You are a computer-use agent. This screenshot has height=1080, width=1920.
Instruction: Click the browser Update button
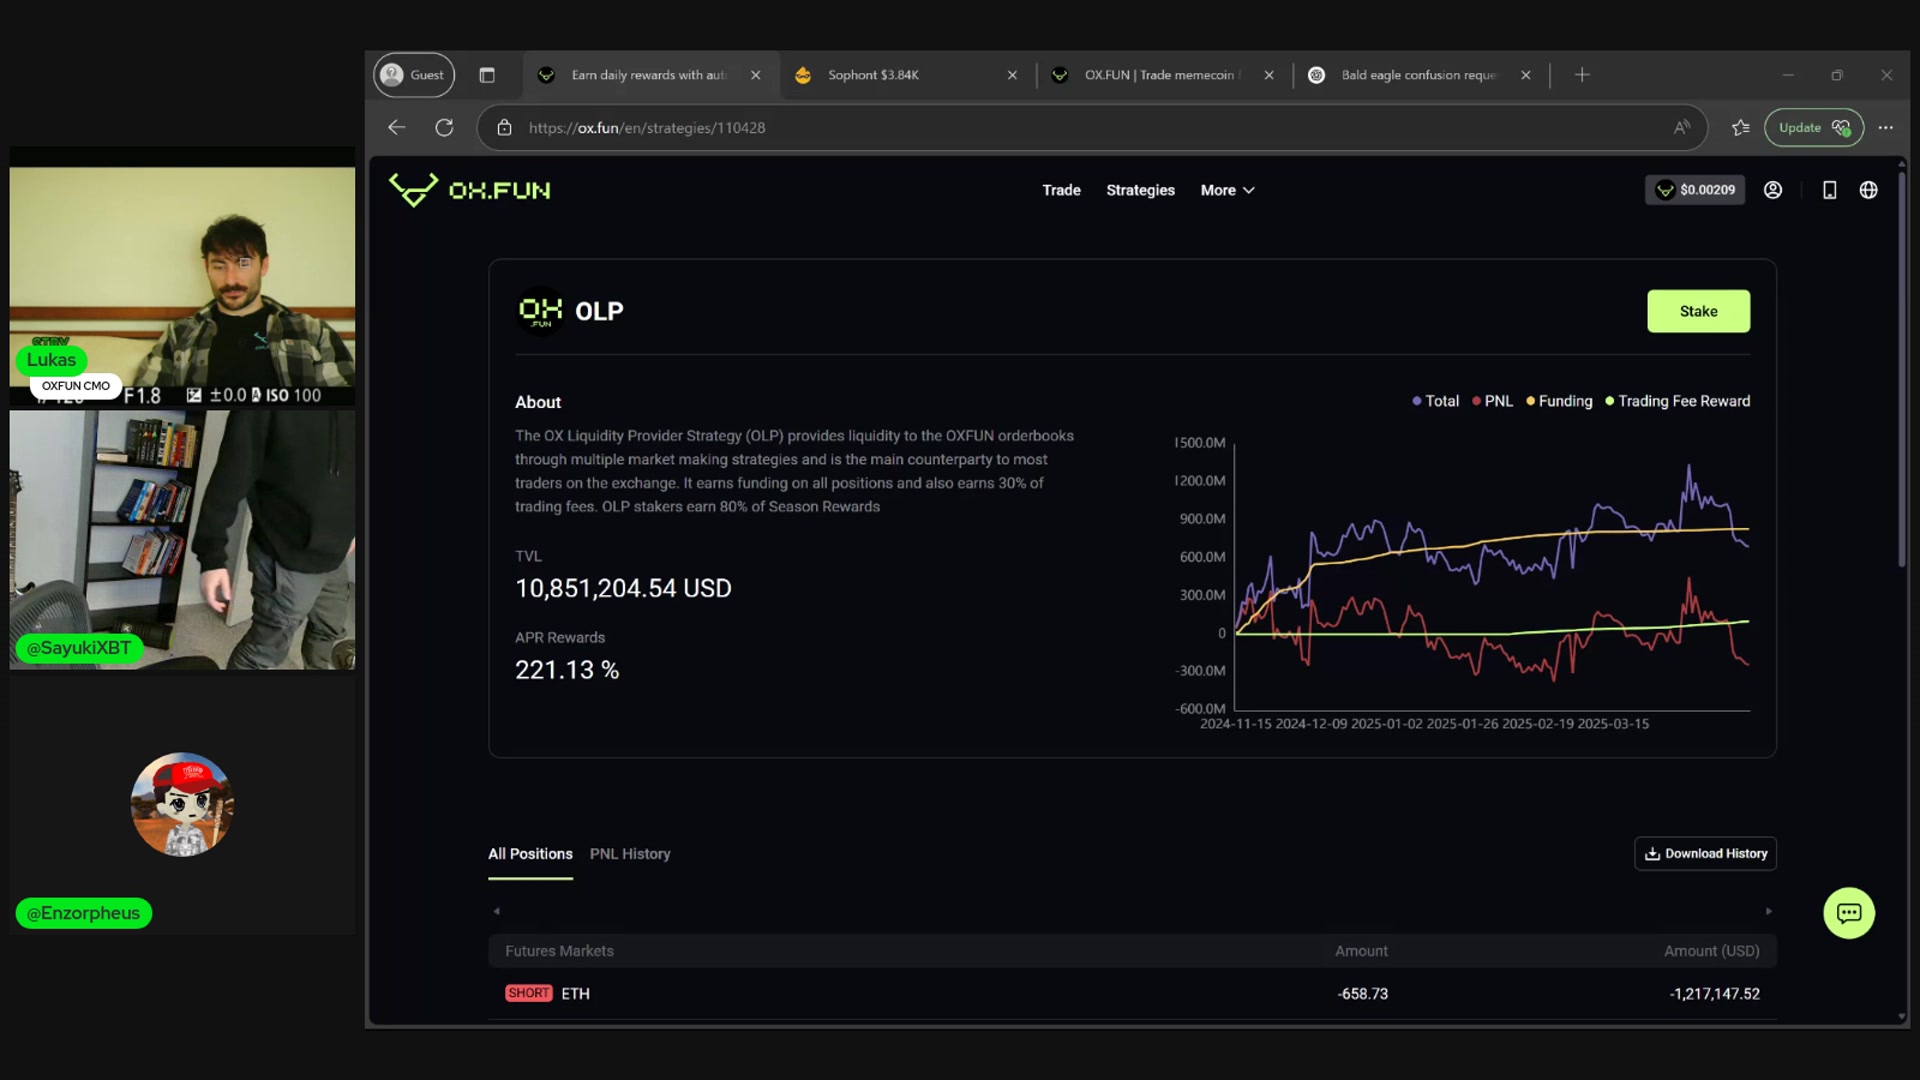click(x=1813, y=128)
